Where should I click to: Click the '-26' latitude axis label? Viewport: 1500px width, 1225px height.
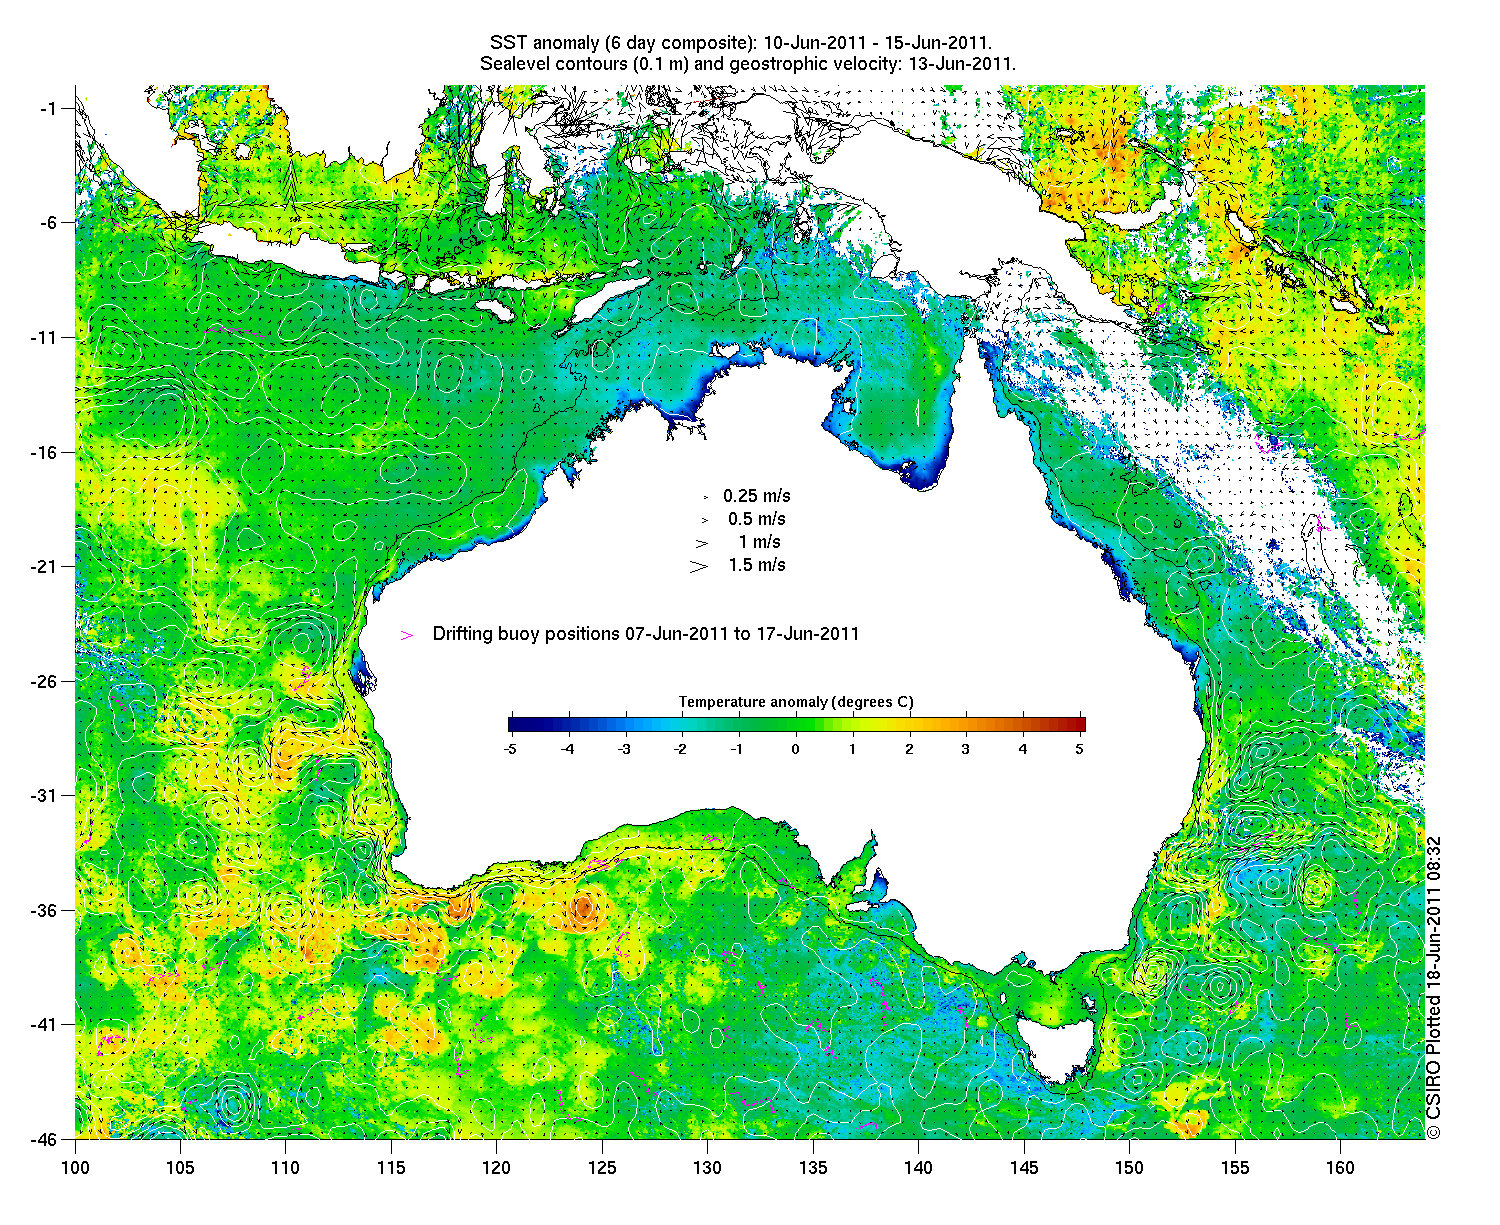coord(45,682)
